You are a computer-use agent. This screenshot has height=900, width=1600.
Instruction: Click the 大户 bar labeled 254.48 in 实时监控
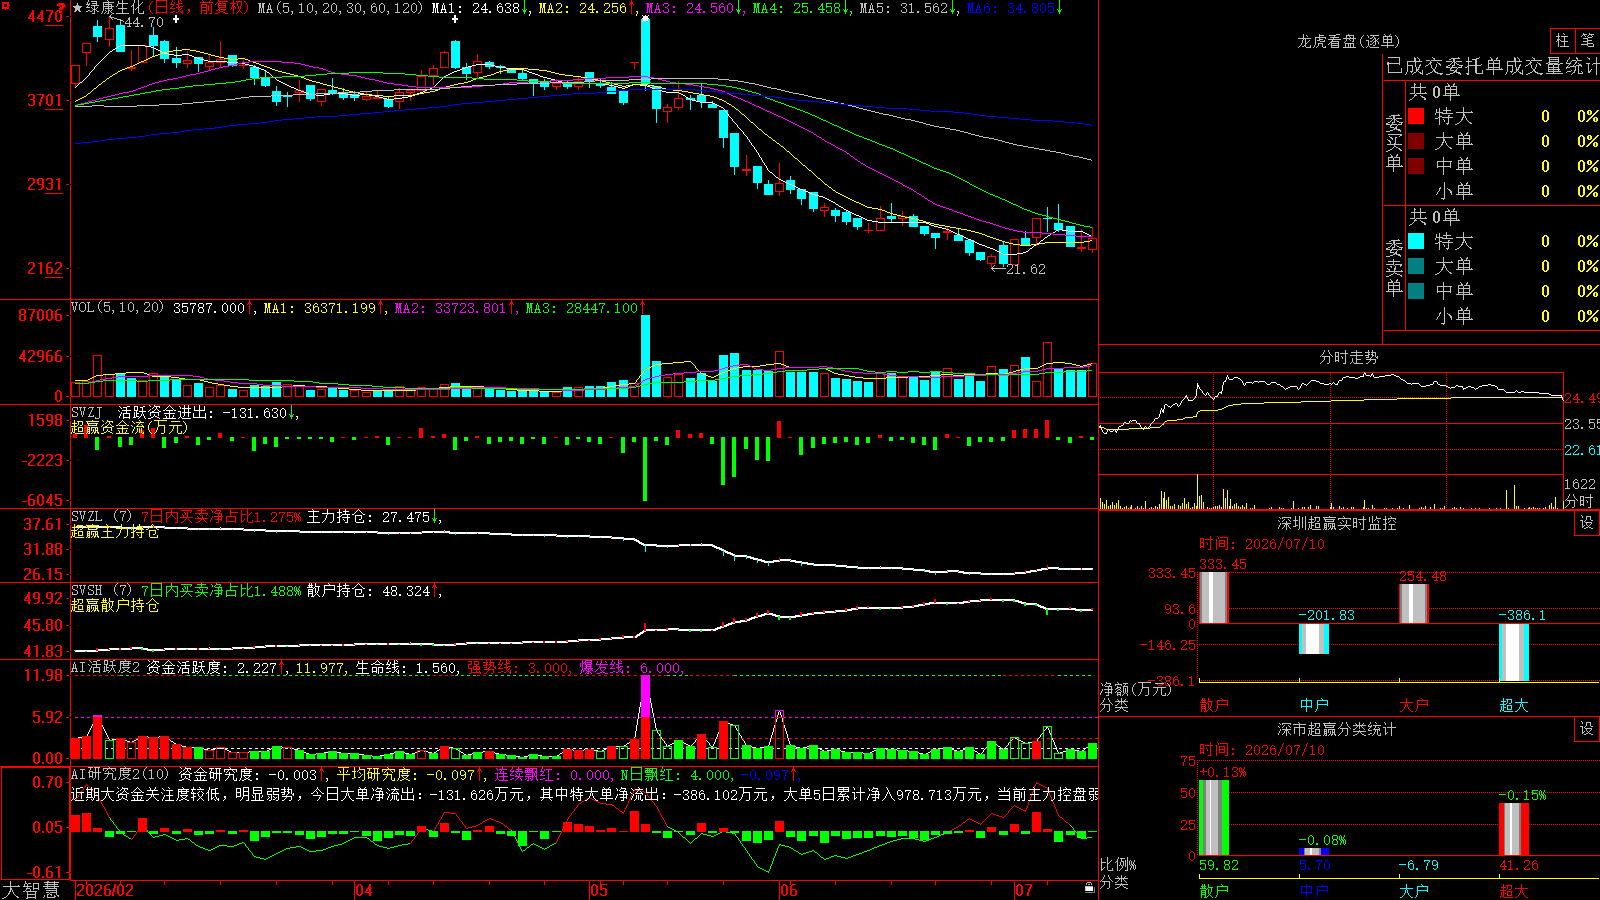coord(1413,604)
